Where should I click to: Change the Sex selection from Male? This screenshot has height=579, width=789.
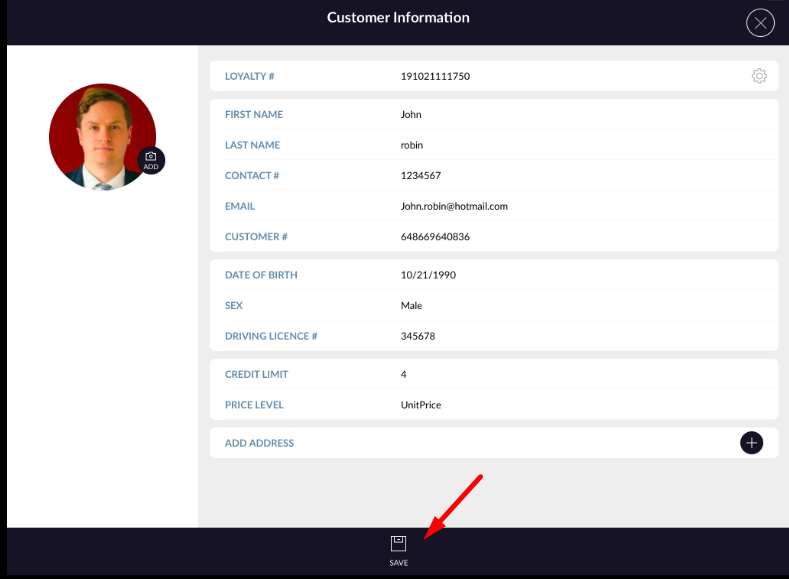tap(411, 306)
